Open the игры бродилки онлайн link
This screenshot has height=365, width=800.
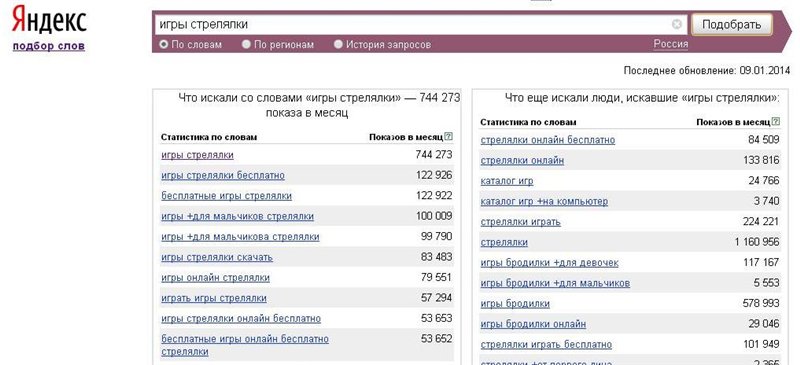pyautogui.click(x=533, y=324)
